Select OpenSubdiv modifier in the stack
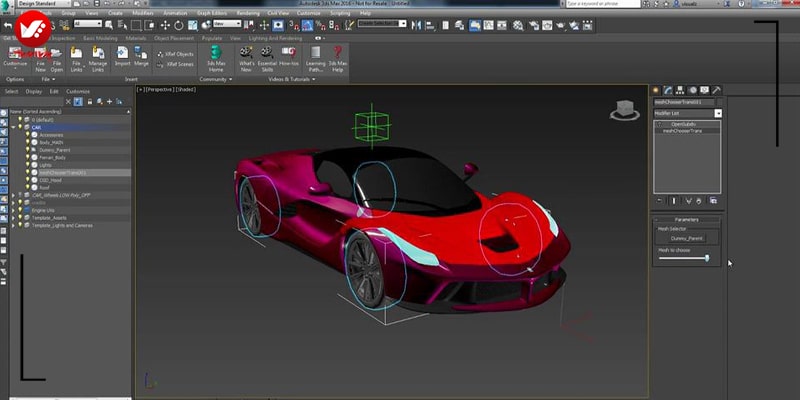This screenshot has width=800, height=400. [x=683, y=124]
